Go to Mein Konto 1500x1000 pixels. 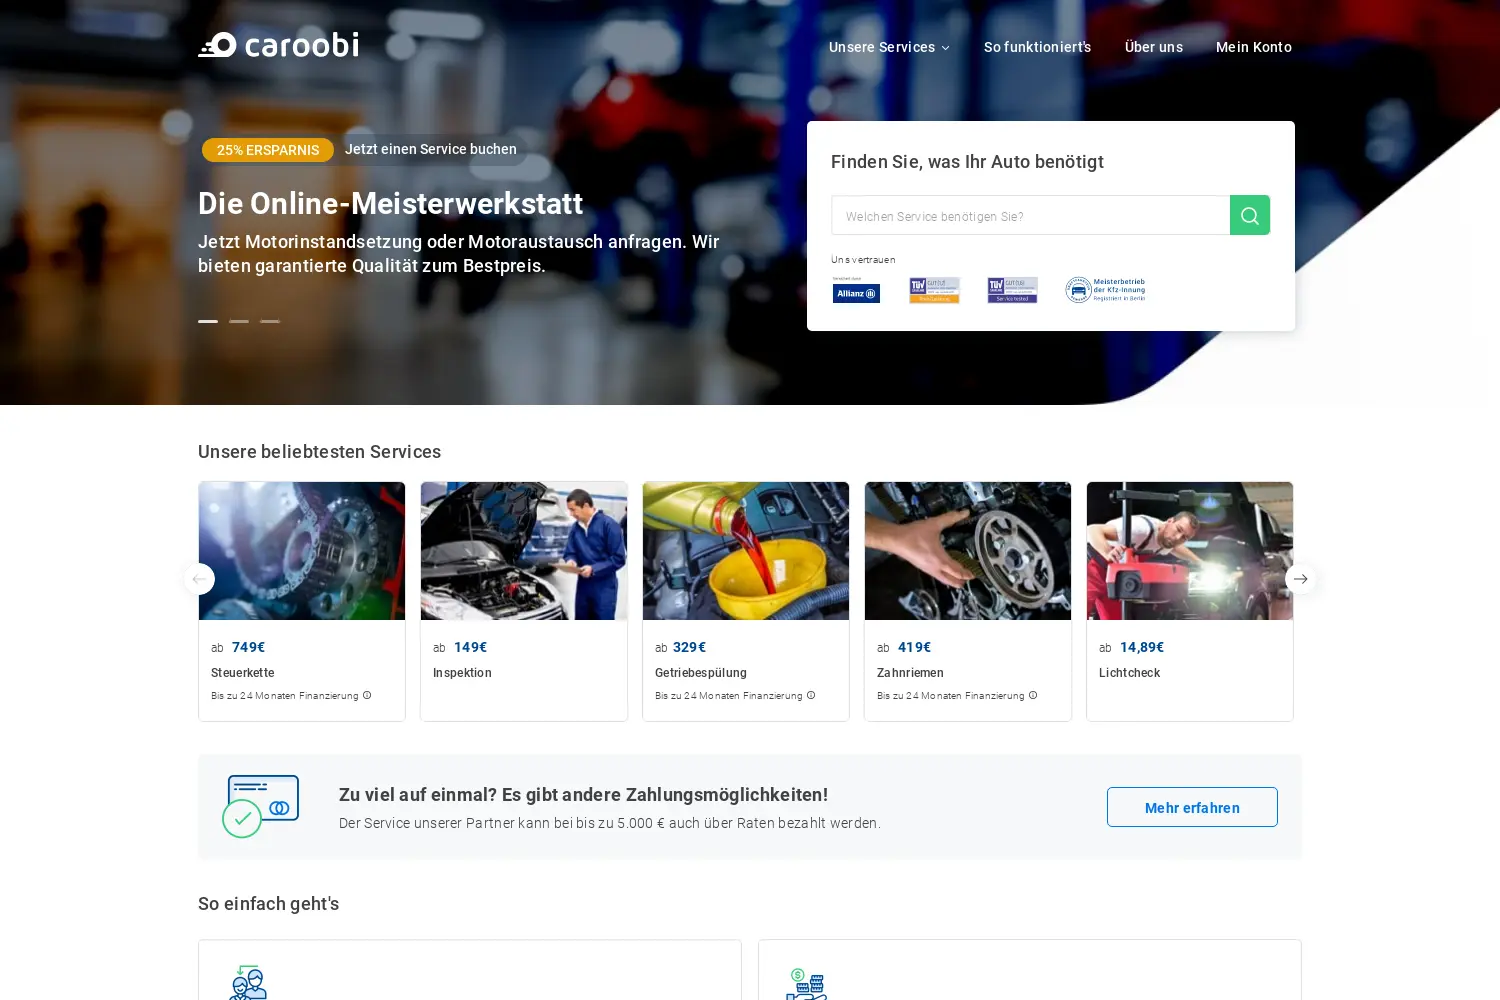click(1254, 47)
